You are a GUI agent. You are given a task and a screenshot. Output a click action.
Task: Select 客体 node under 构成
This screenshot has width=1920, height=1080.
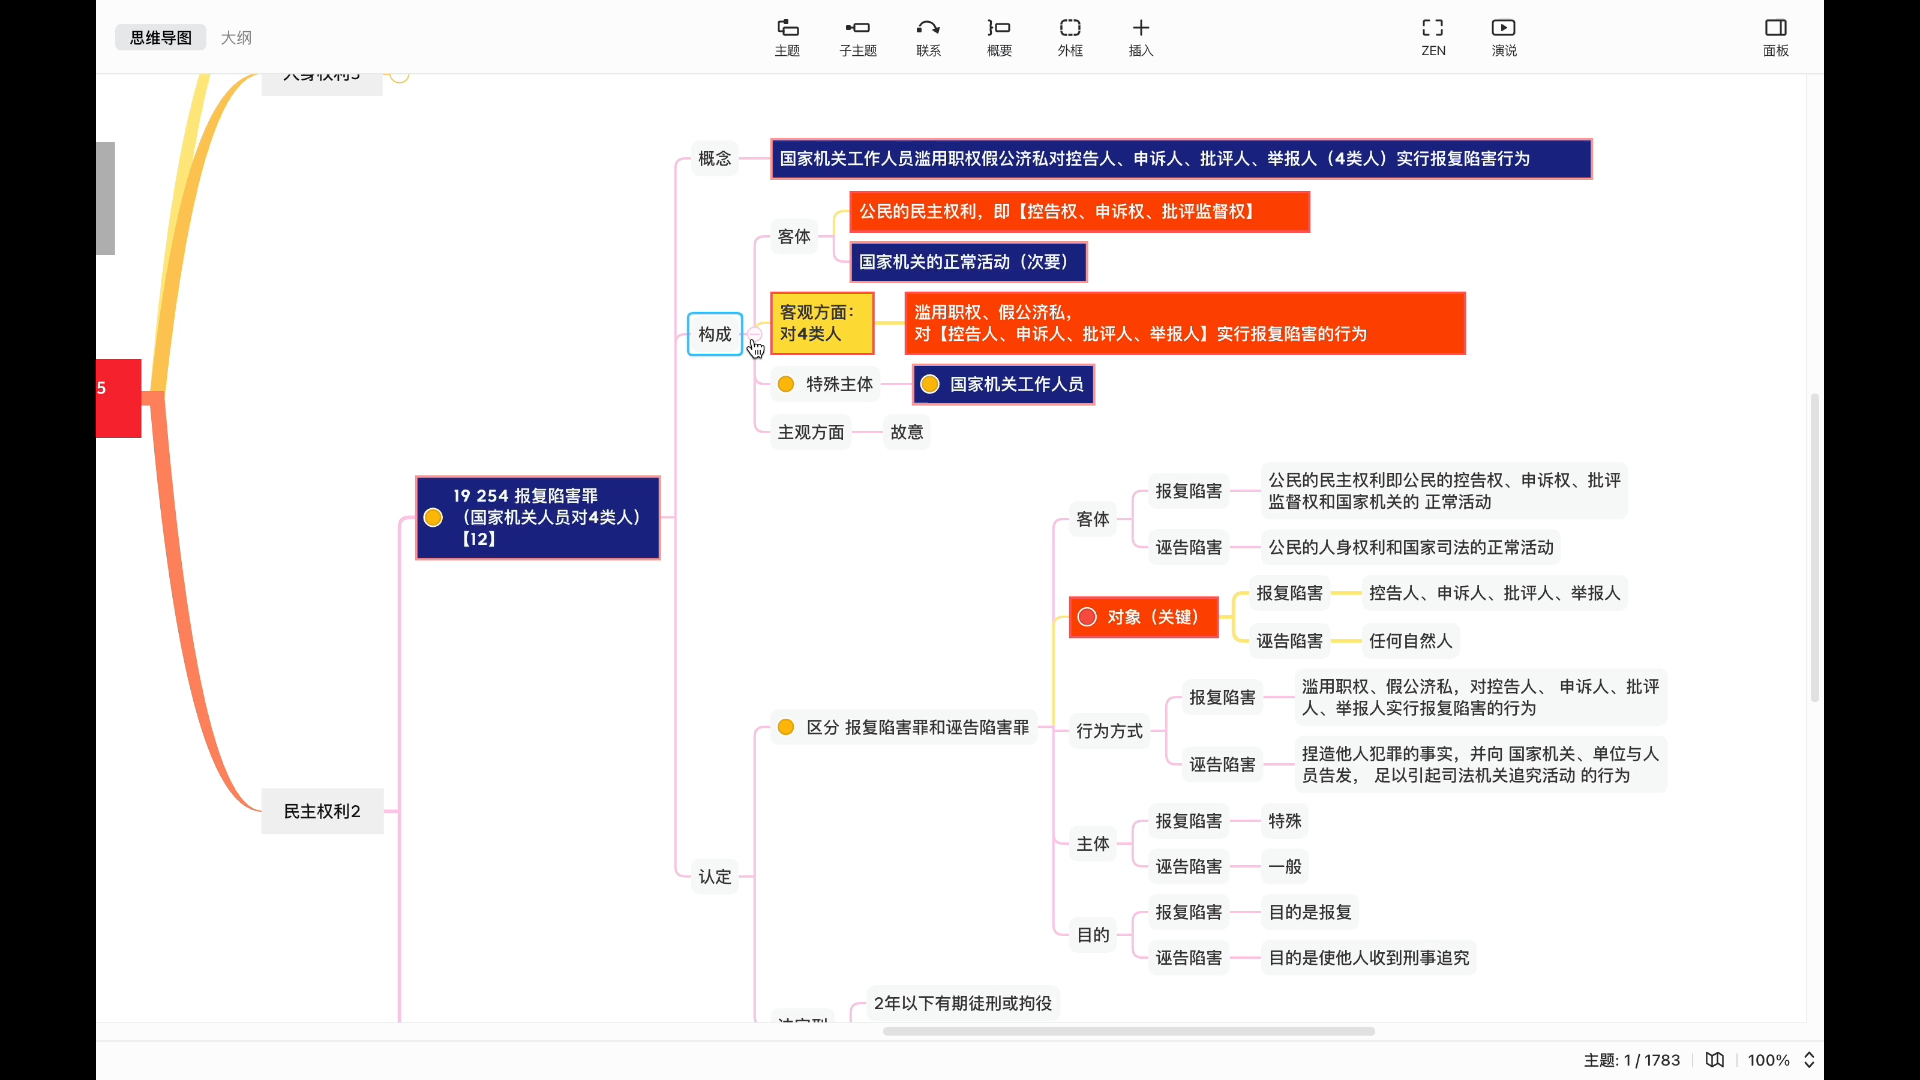pyautogui.click(x=794, y=236)
